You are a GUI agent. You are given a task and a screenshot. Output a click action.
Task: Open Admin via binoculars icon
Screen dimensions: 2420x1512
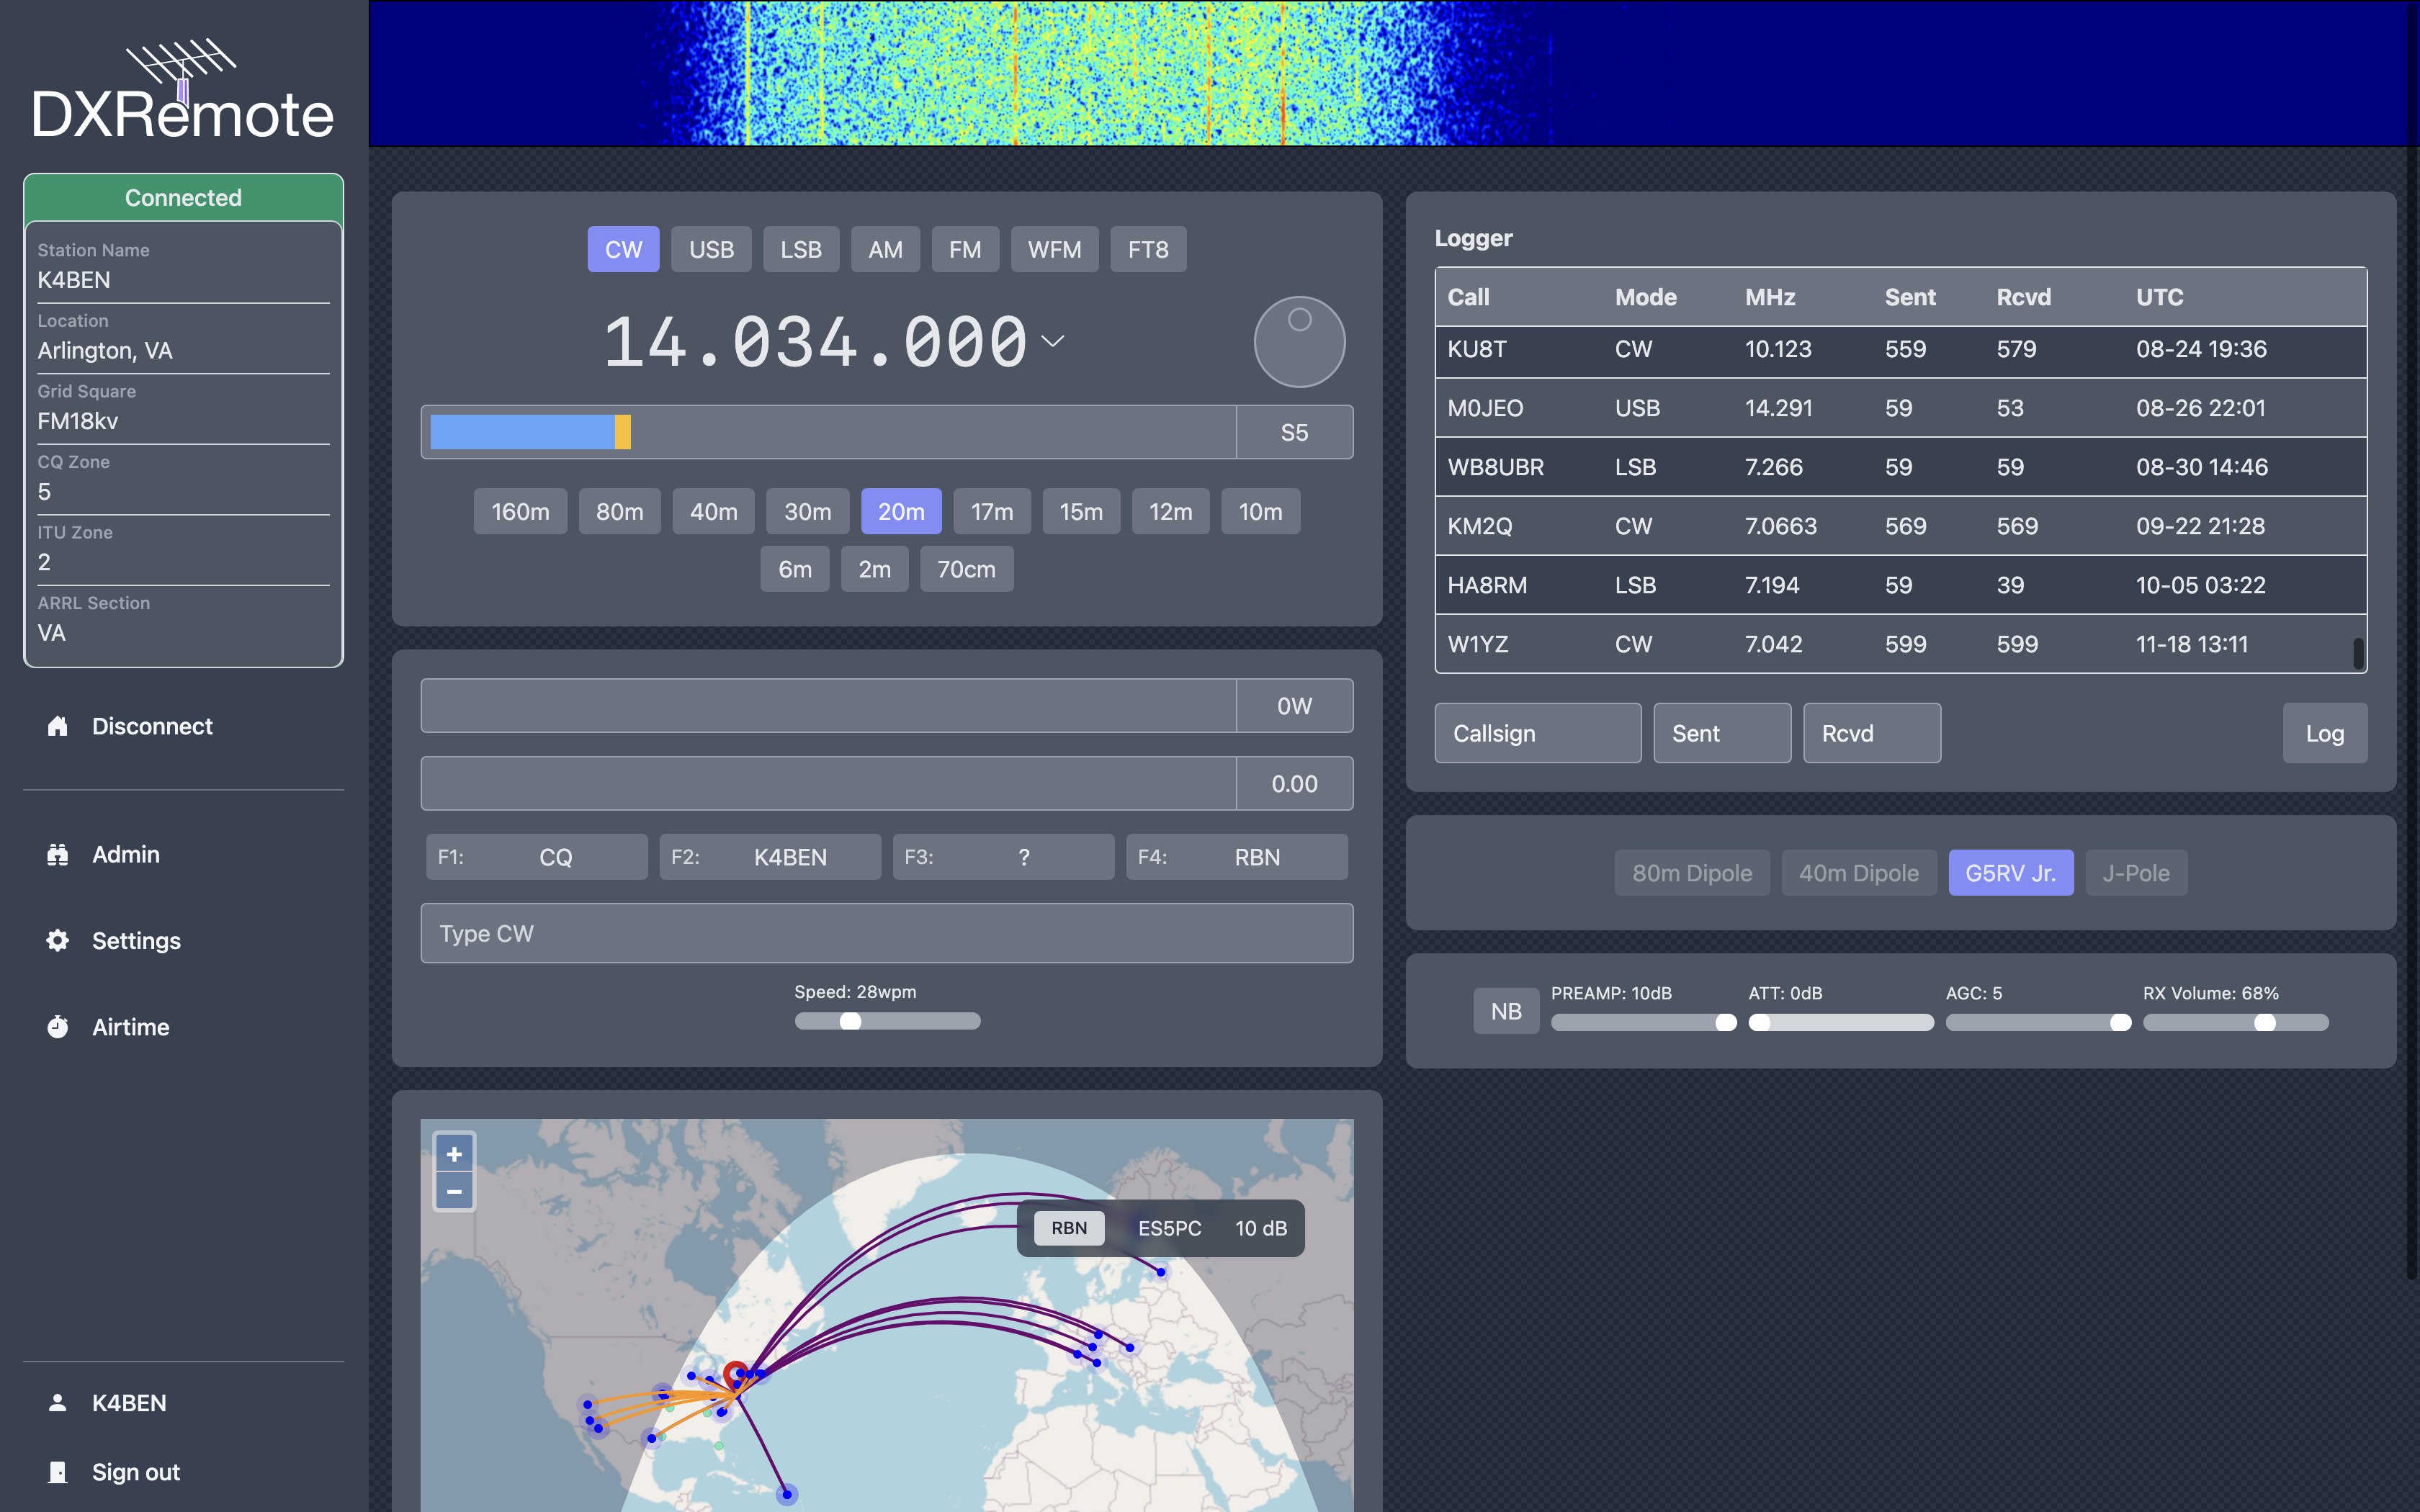[58, 854]
